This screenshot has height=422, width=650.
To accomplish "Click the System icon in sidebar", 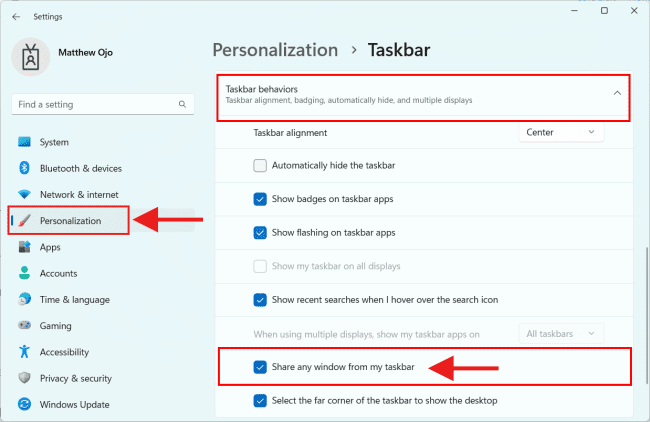I will 25,142.
